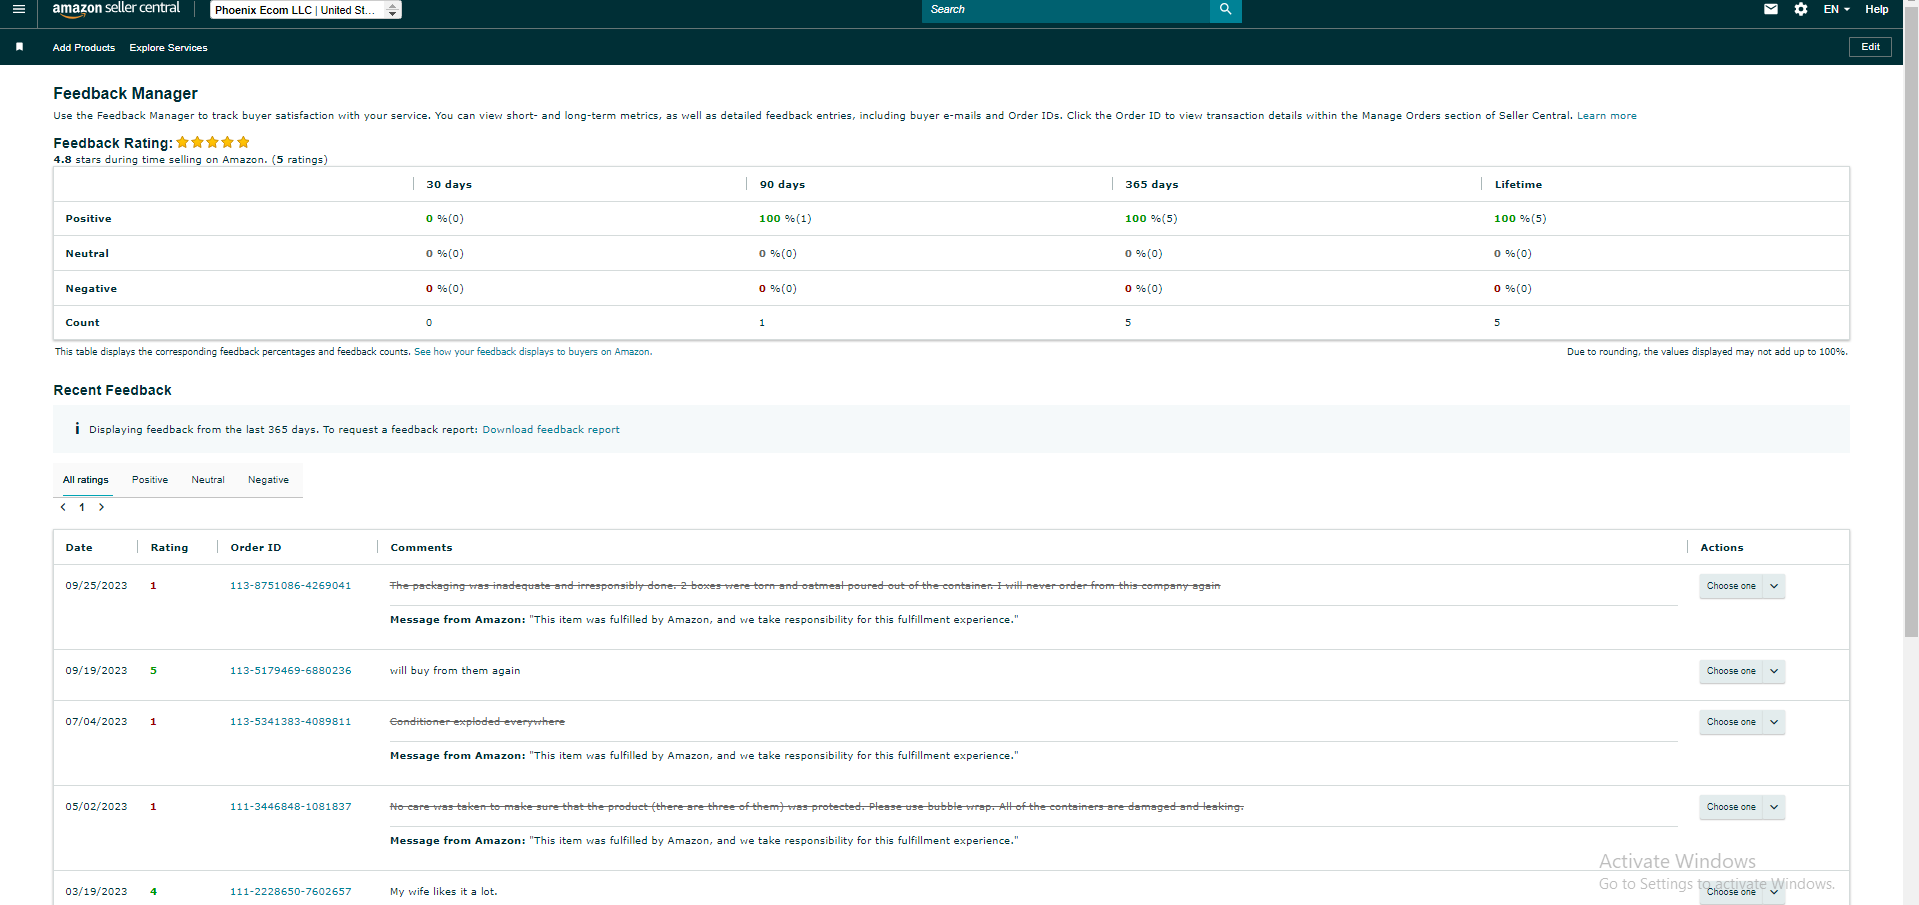Open Add Products menu item
1919x905 pixels.
84,48
